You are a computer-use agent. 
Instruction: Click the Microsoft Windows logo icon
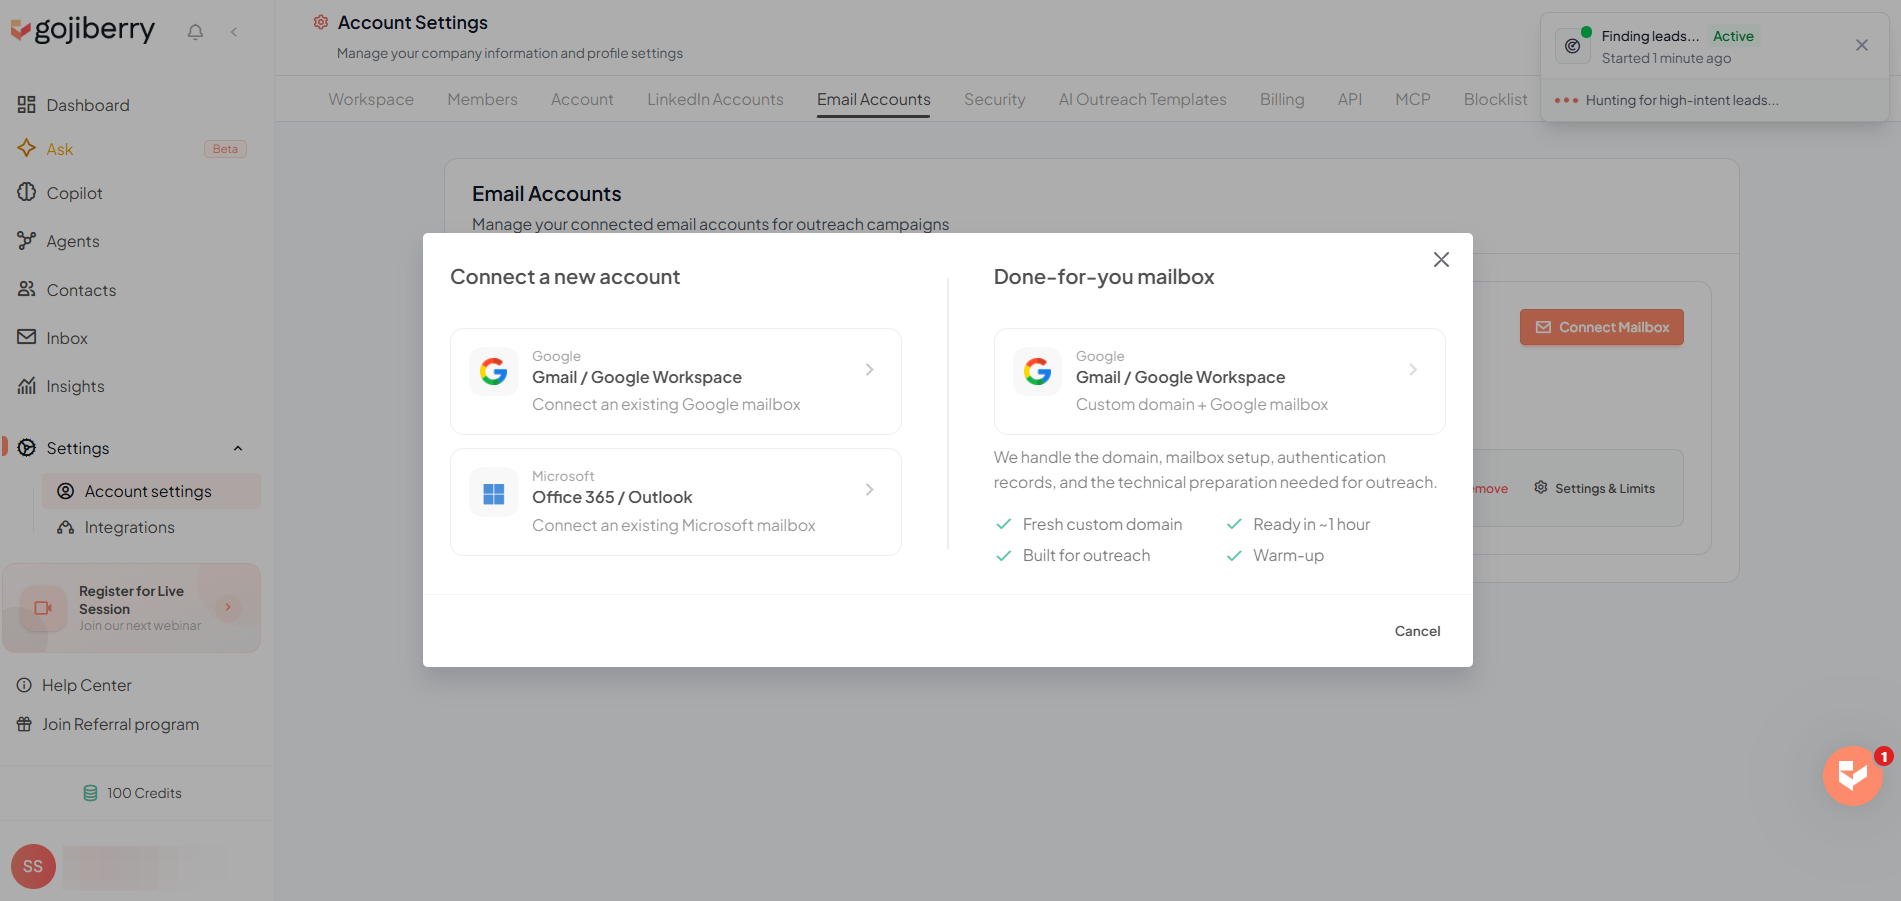[x=494, y=493]
